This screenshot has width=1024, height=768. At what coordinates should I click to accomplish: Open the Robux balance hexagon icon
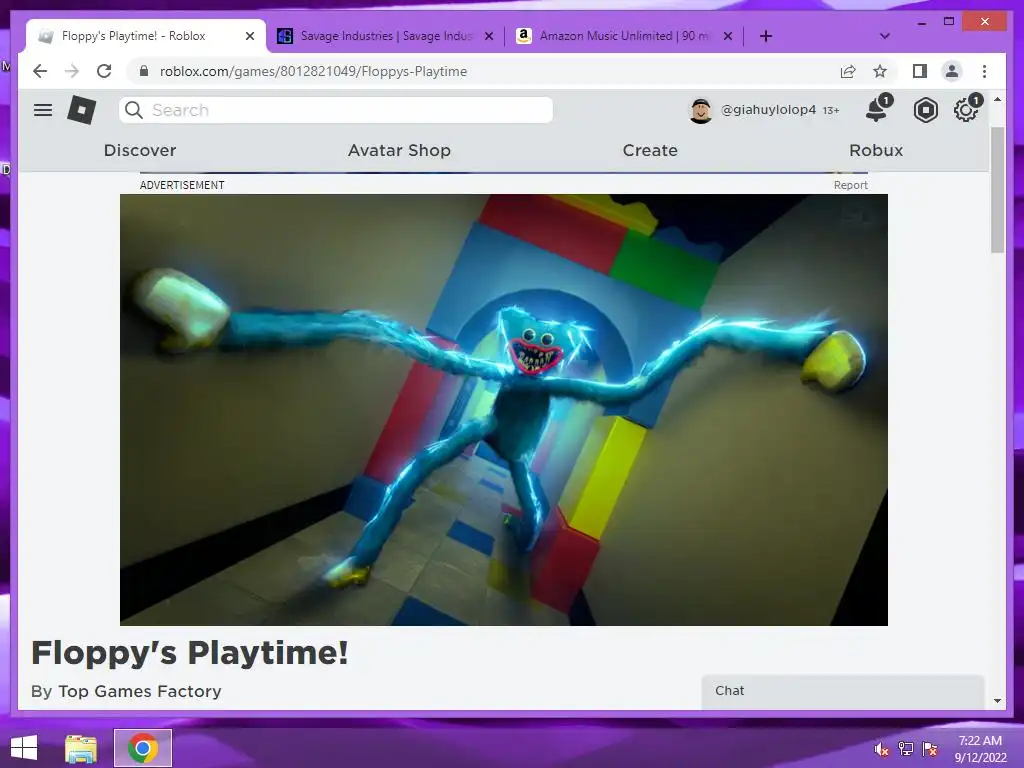tap(925, 110)
